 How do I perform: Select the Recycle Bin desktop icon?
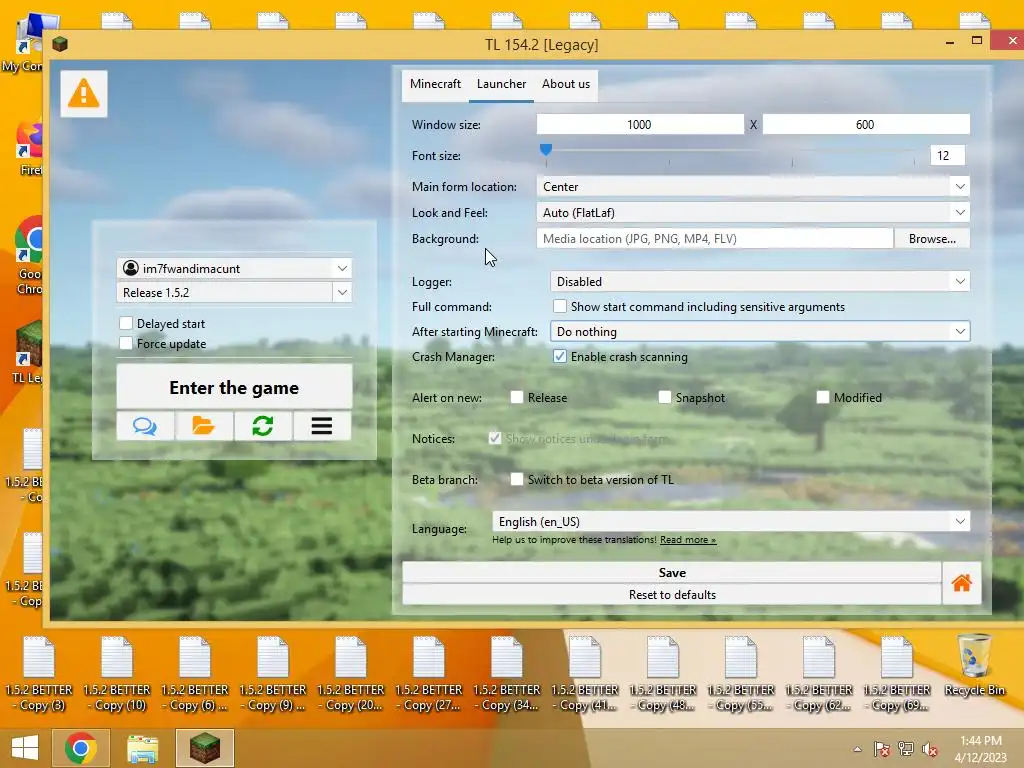pos(974,665)
